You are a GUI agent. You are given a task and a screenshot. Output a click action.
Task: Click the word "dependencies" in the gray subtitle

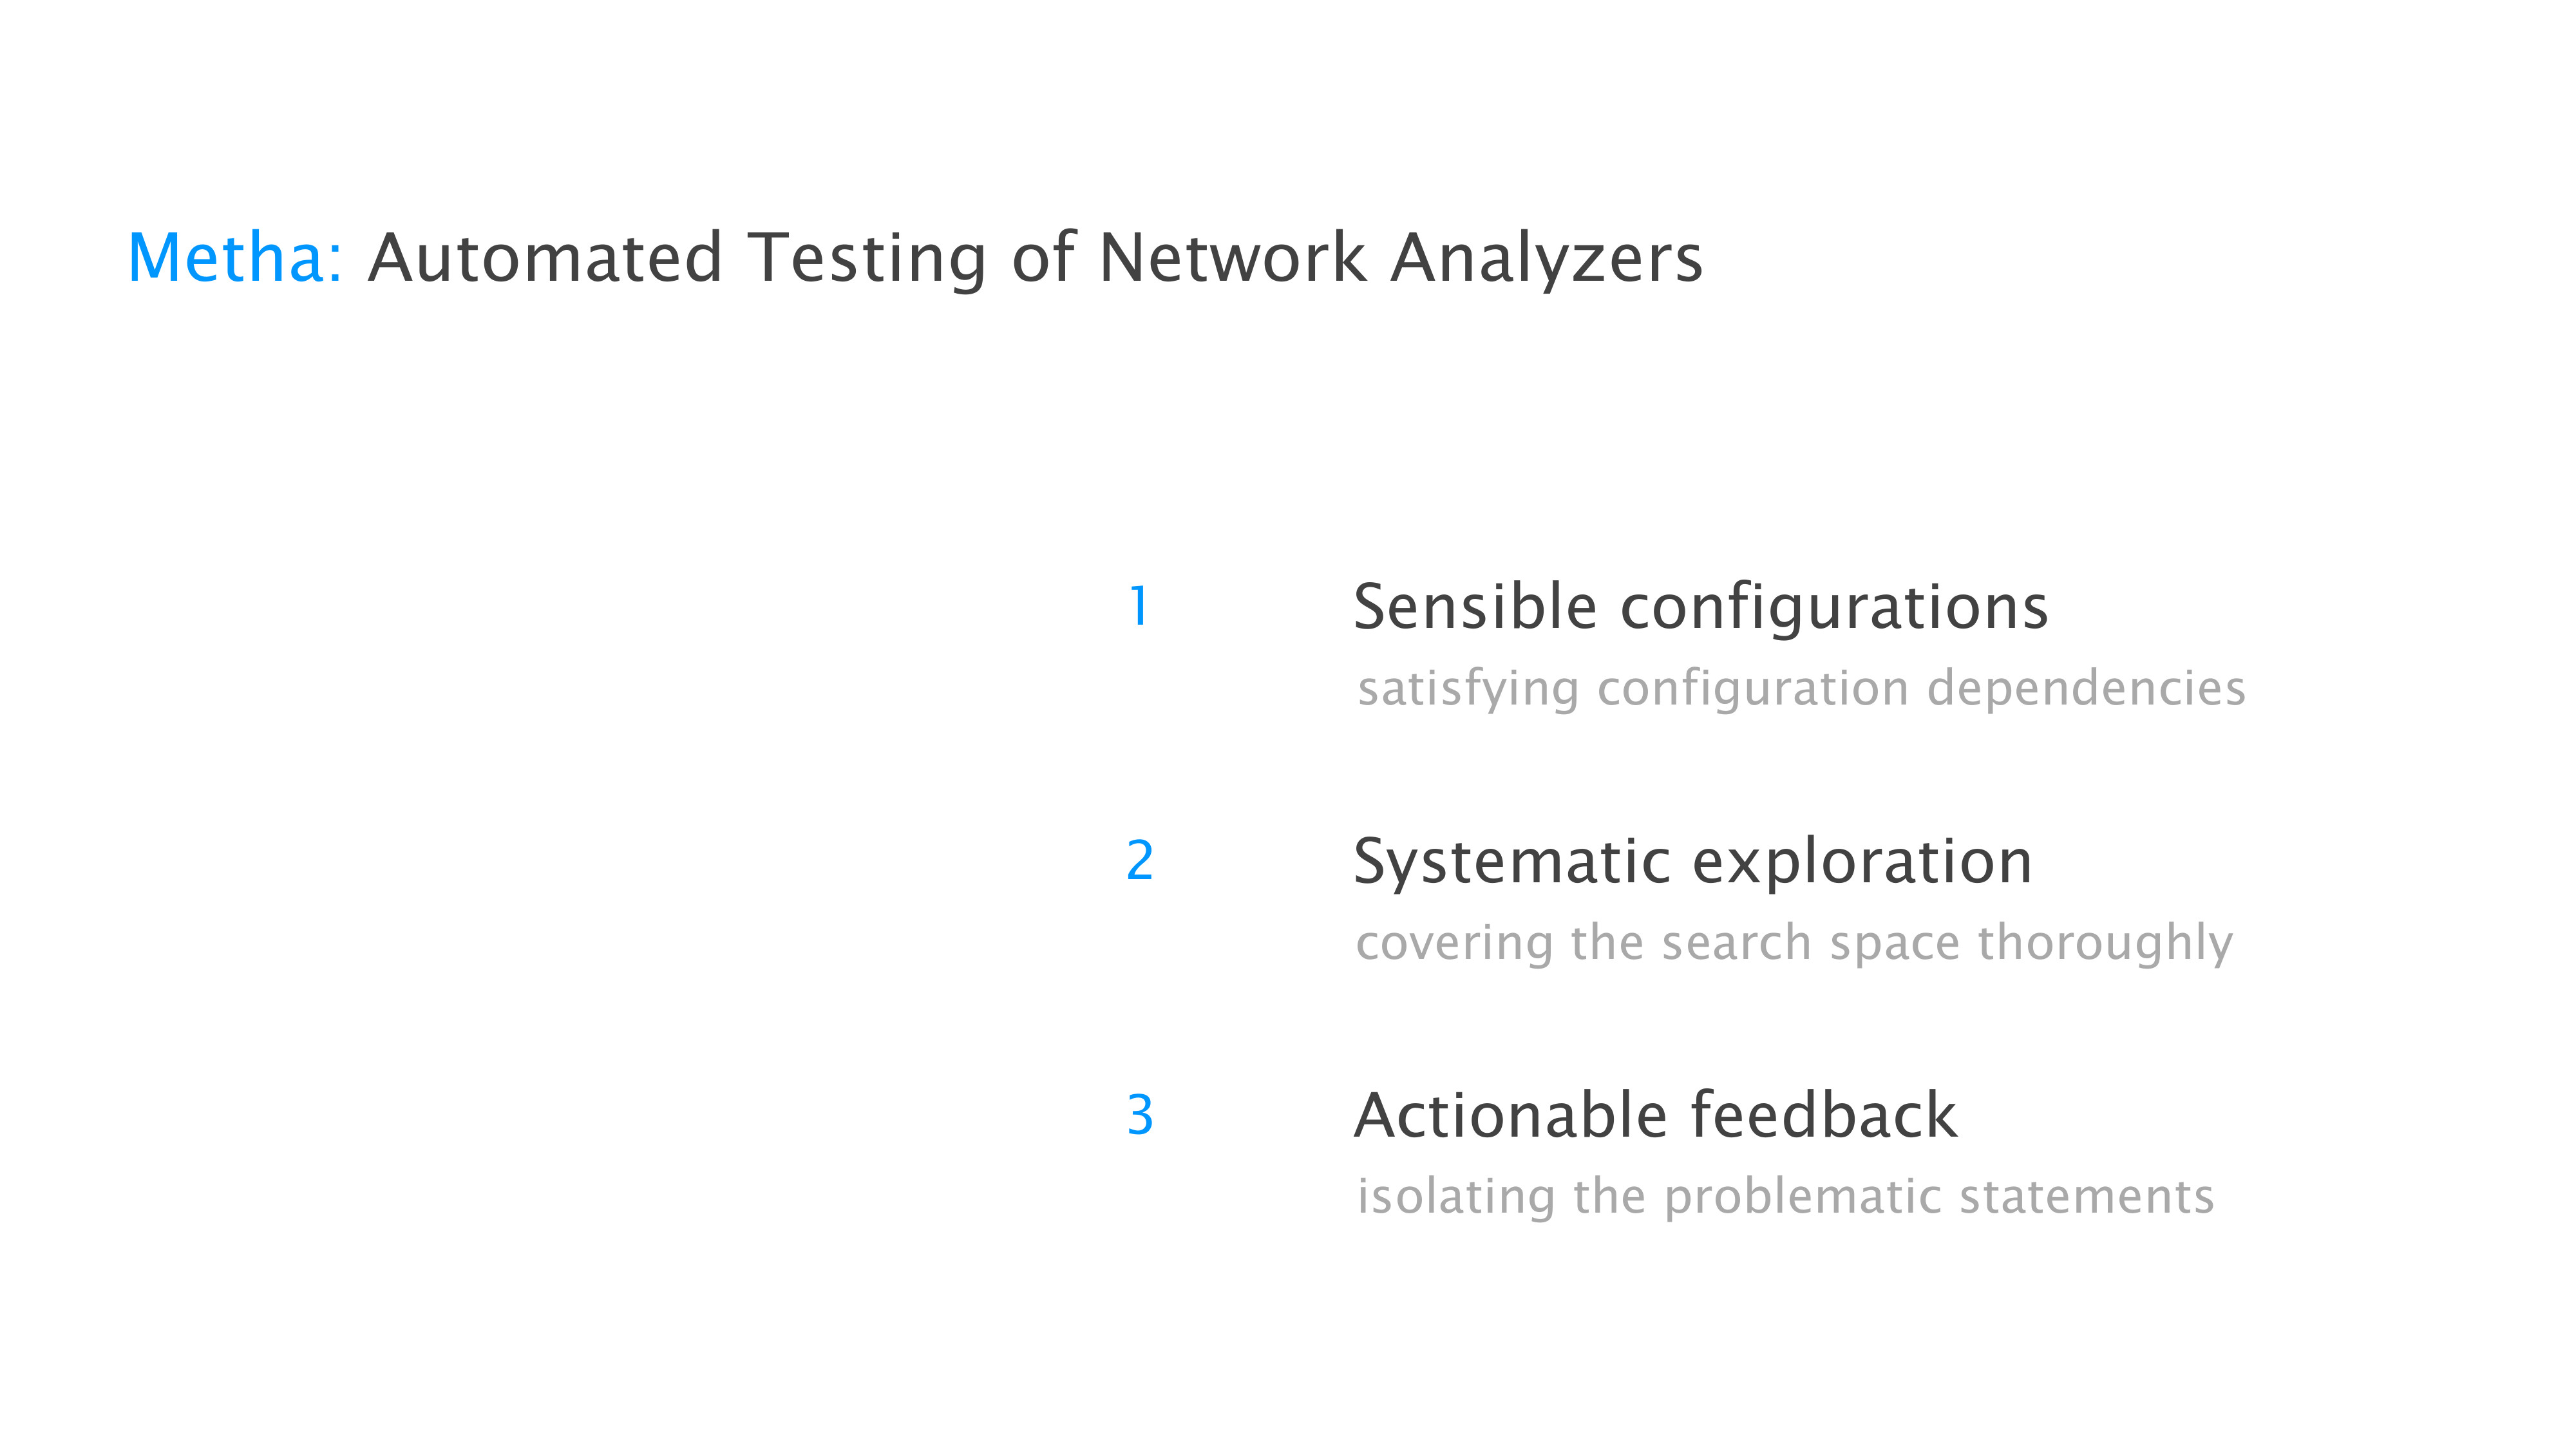pos(2086,688)
